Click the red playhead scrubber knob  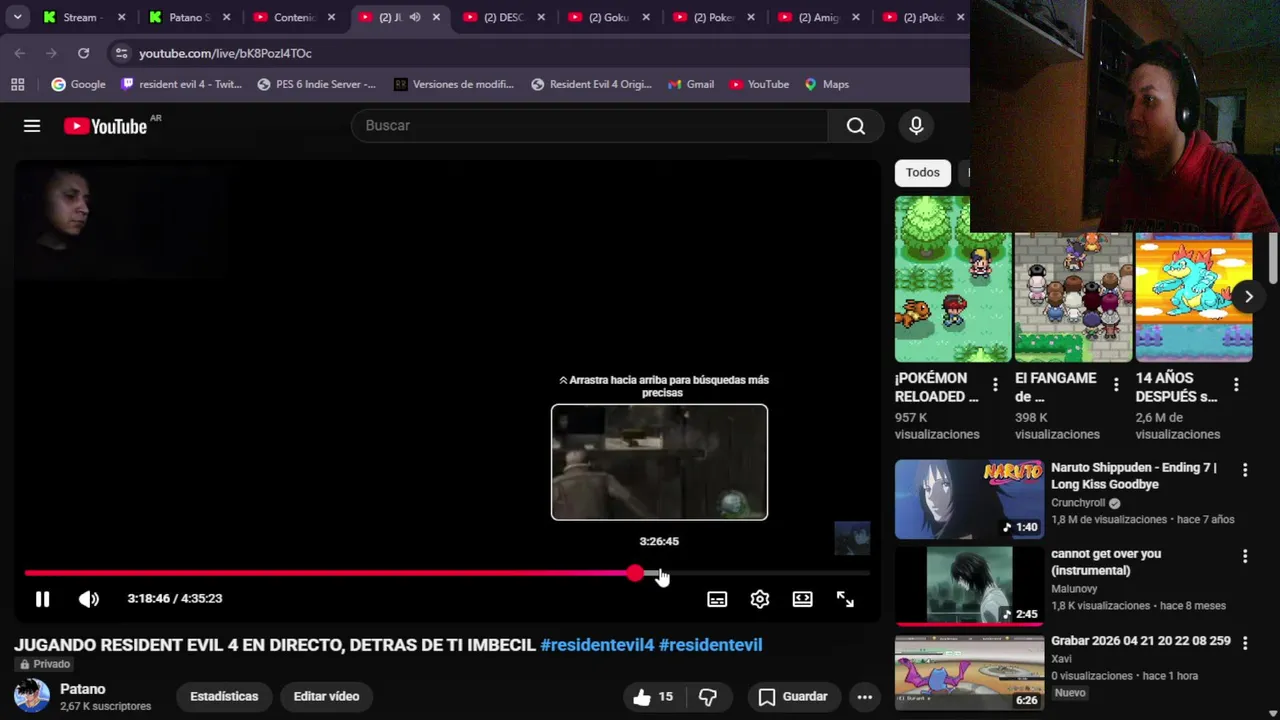tap(636, 573)
